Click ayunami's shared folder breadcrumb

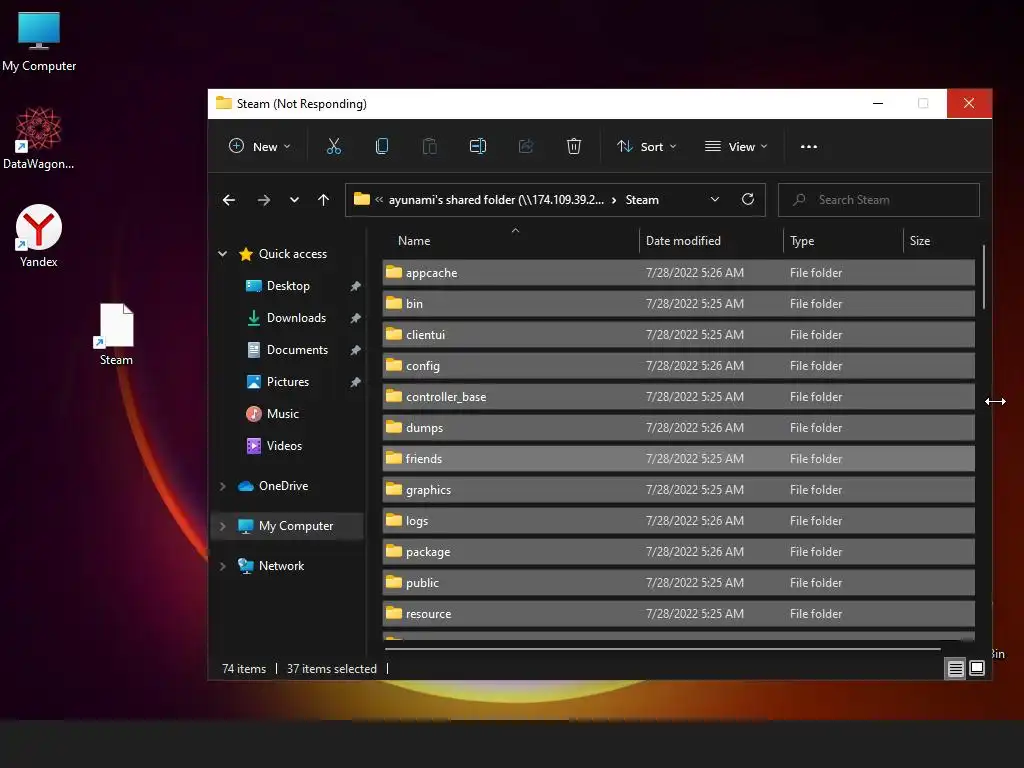click(x=496, y=200)
